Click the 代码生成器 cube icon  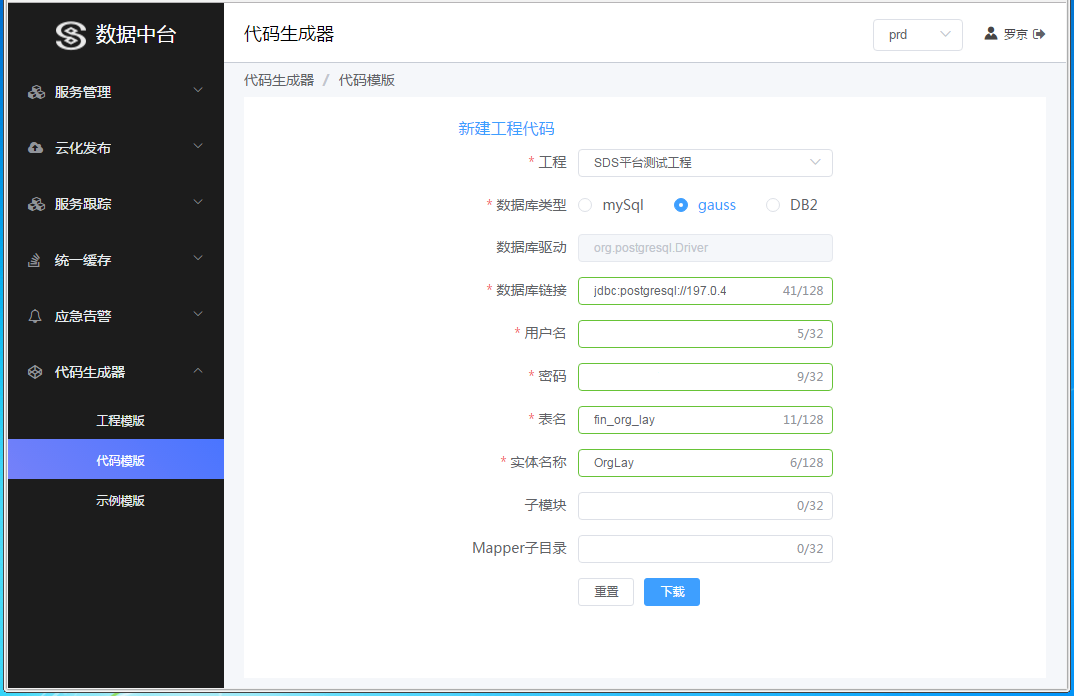35,372
